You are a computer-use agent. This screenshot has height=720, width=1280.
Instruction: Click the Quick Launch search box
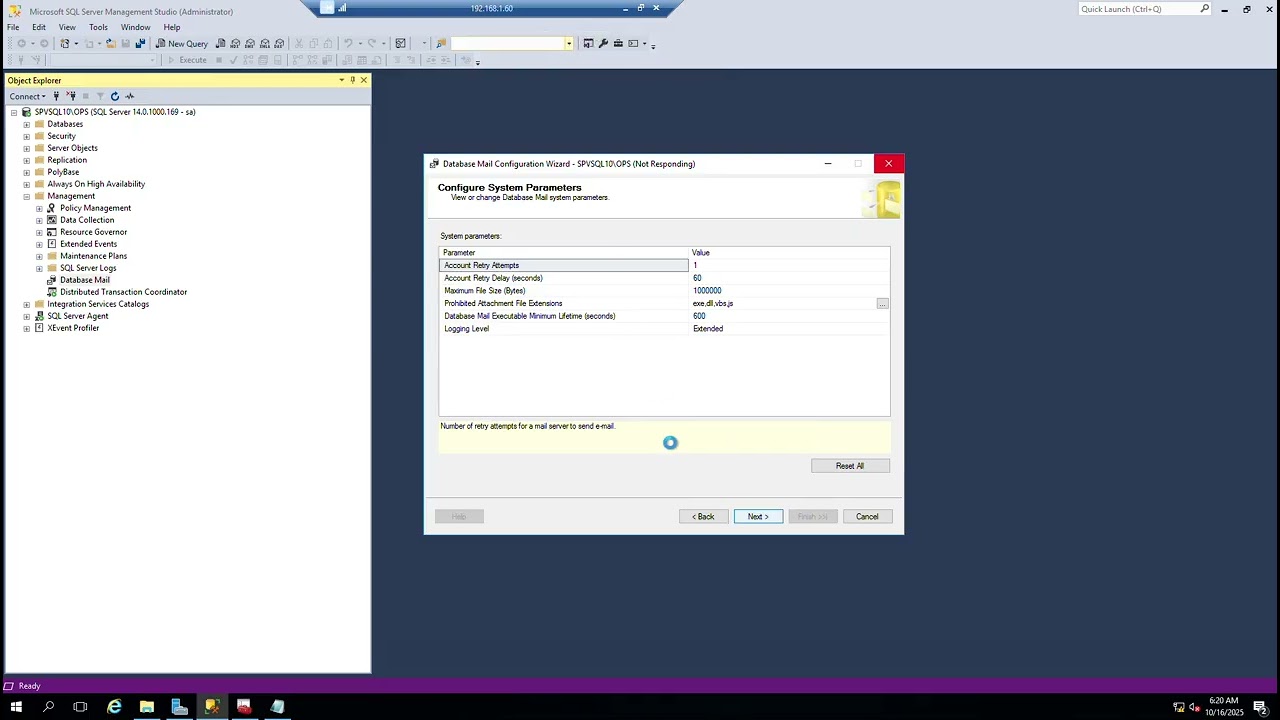point(1146,9)
